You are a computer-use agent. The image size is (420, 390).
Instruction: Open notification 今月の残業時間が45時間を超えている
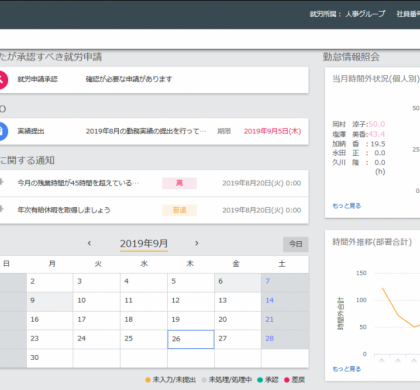point(78,183)
